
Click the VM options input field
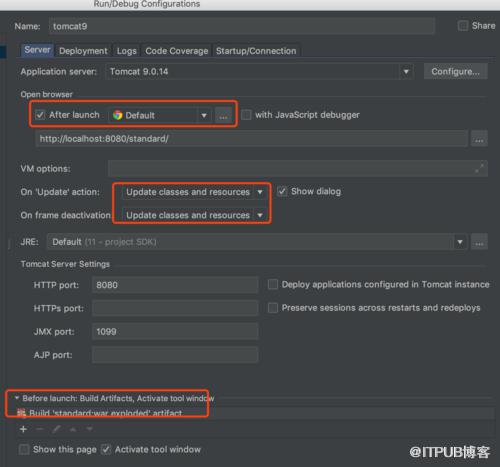click(x=298, y=169)
